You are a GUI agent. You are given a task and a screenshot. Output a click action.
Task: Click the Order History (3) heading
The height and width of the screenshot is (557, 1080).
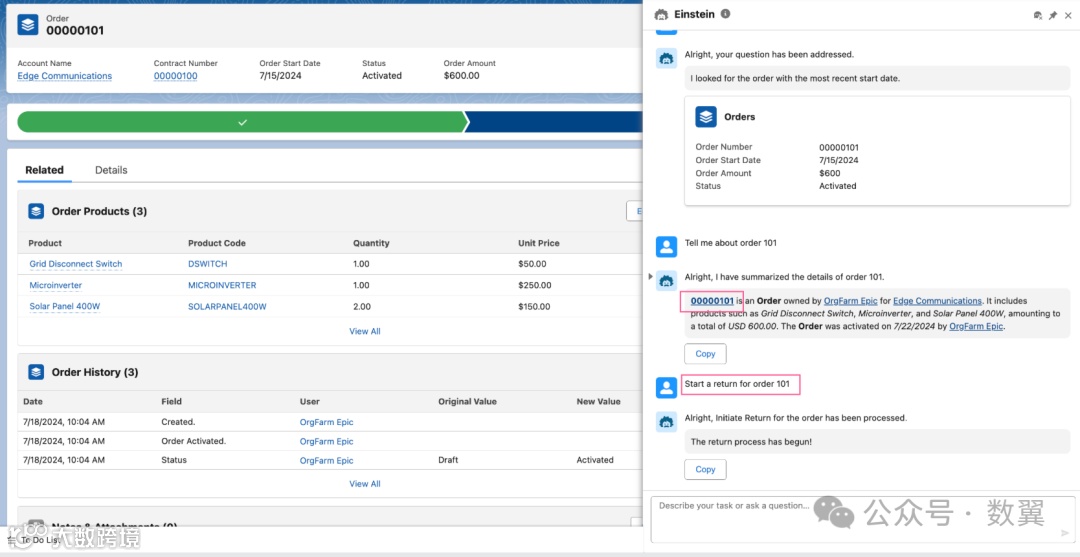[95, 372]
